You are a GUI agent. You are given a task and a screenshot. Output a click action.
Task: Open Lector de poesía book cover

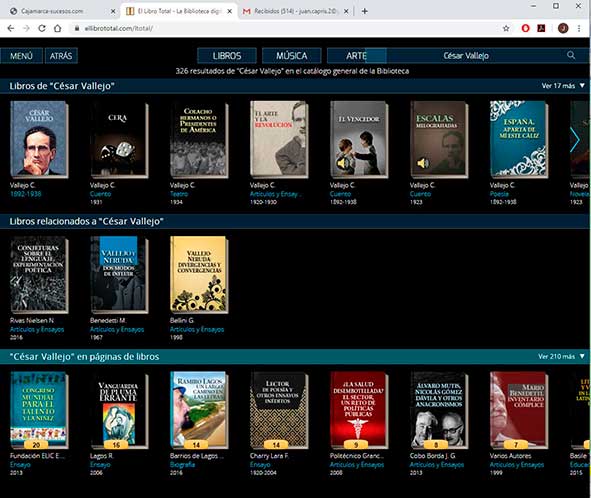click(279, 410)
